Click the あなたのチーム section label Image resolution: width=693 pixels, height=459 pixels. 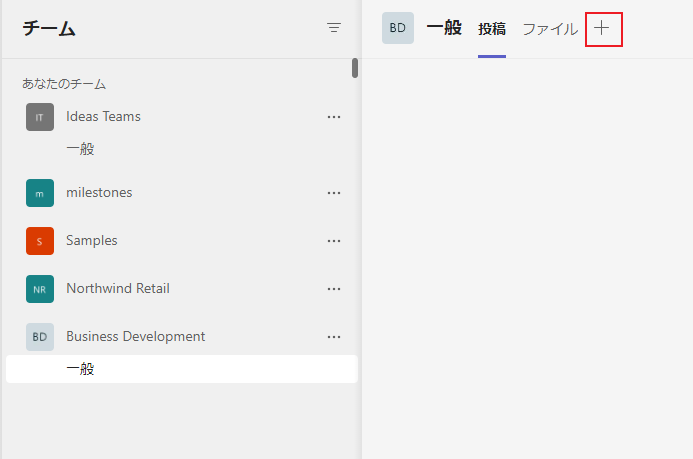64,83
